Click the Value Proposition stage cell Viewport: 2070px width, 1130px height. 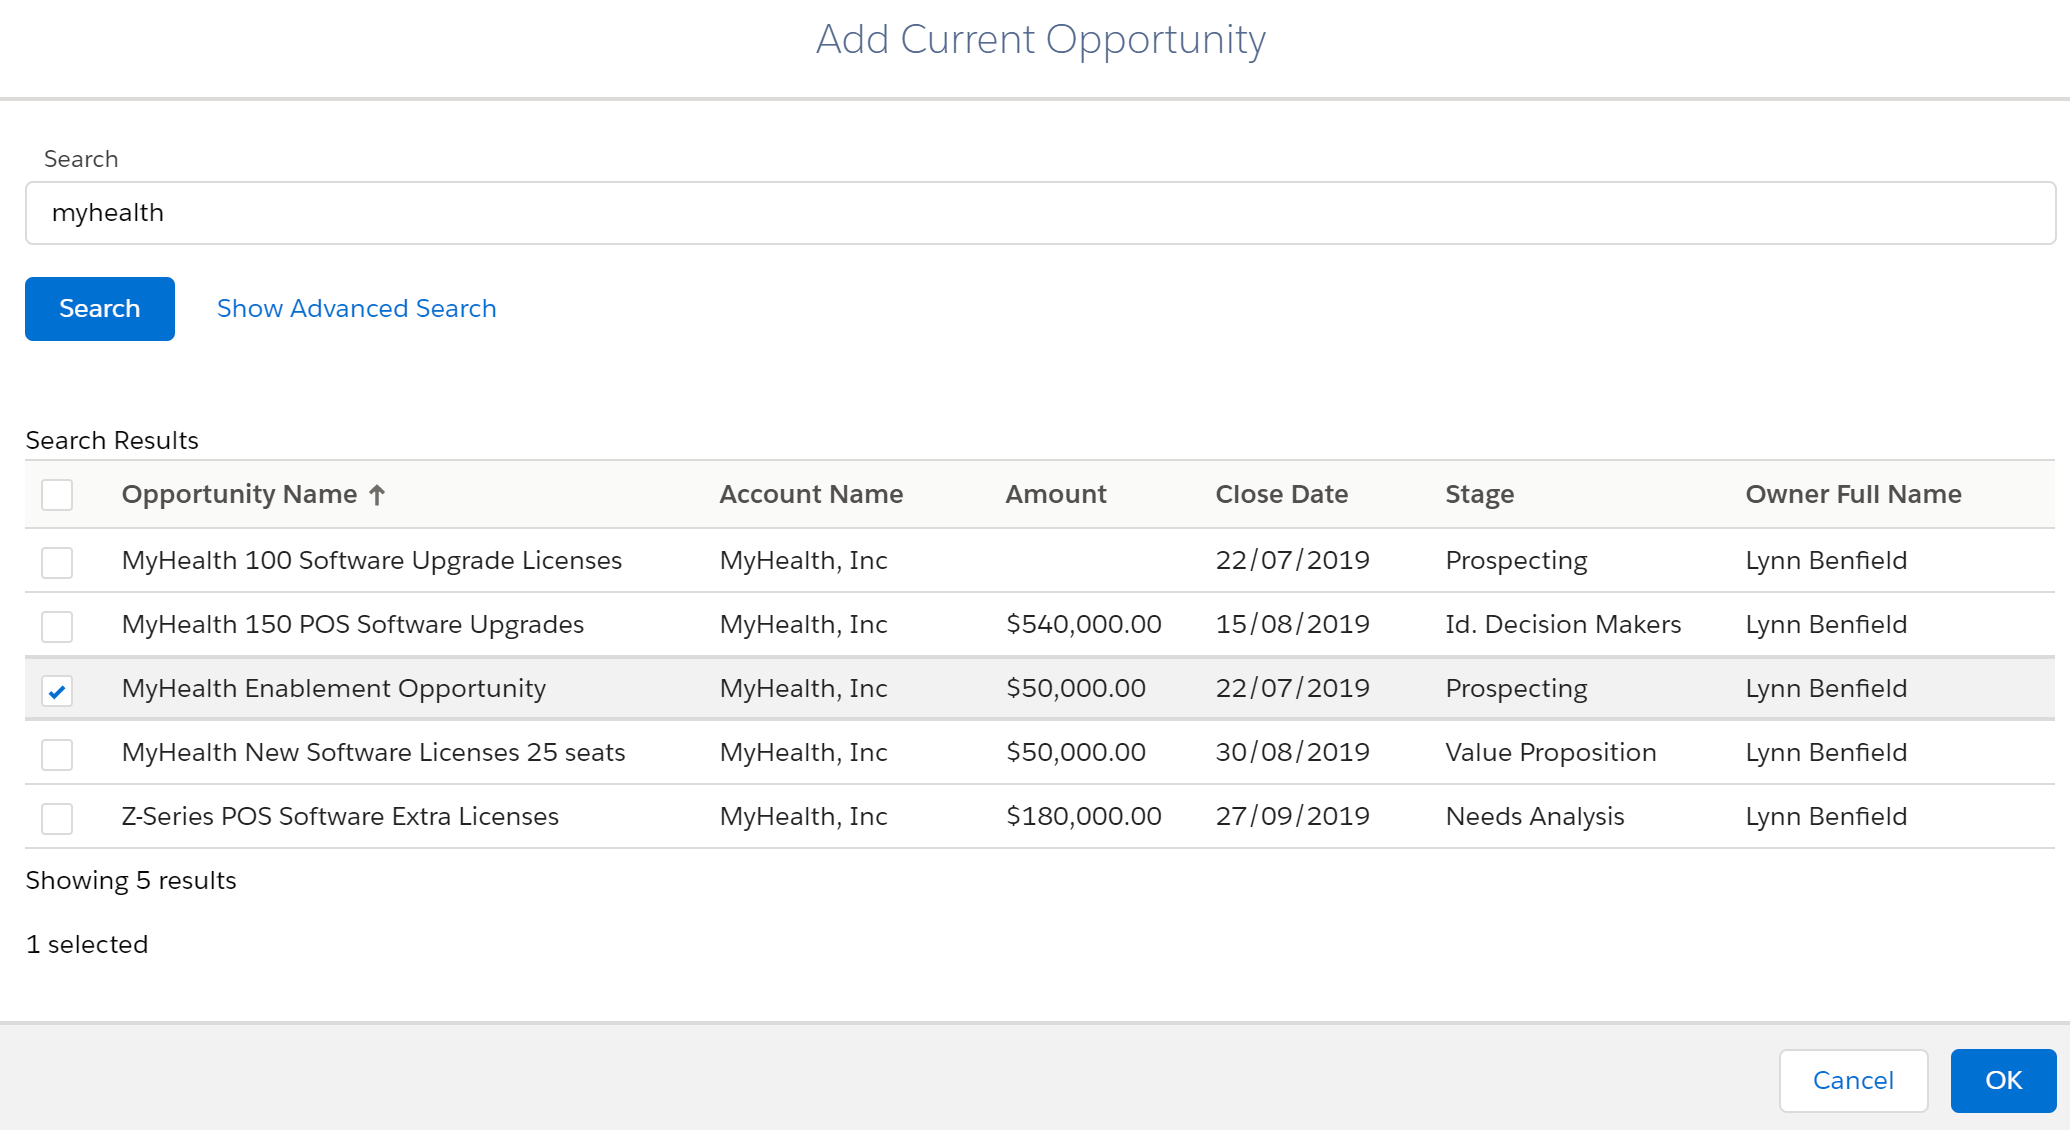coord(1551,753)
